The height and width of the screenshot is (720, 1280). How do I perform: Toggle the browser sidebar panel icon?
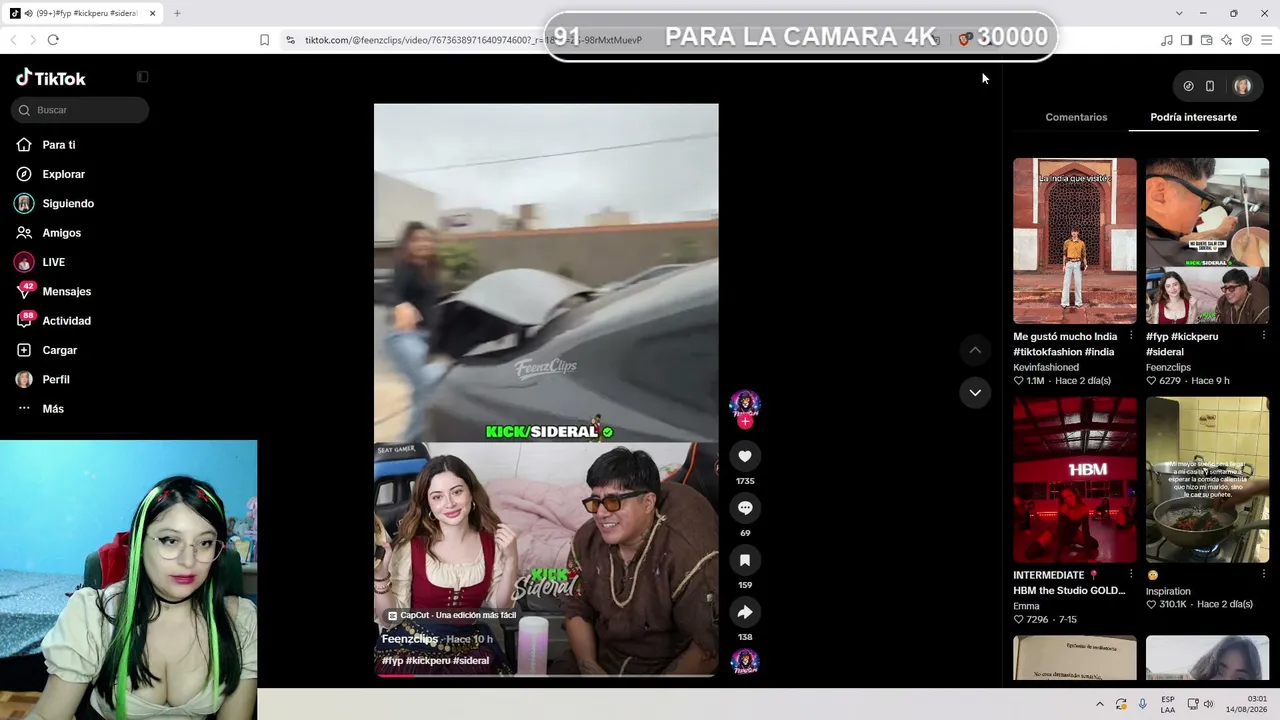1187,40
